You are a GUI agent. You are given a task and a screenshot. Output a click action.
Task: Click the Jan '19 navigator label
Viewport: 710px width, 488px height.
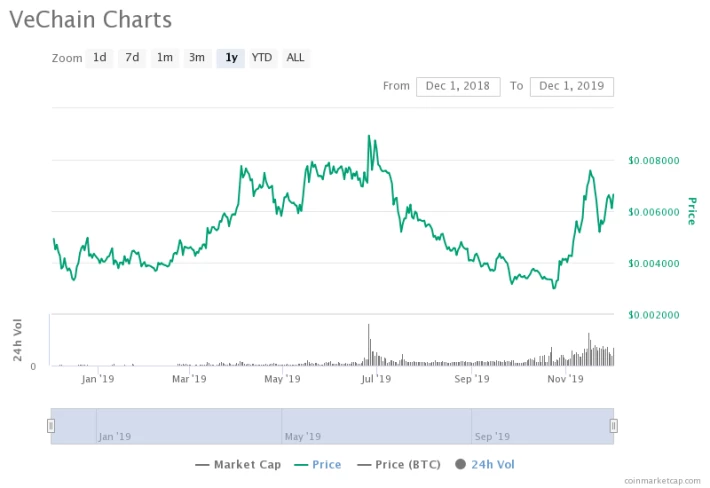tap(115, 436)
